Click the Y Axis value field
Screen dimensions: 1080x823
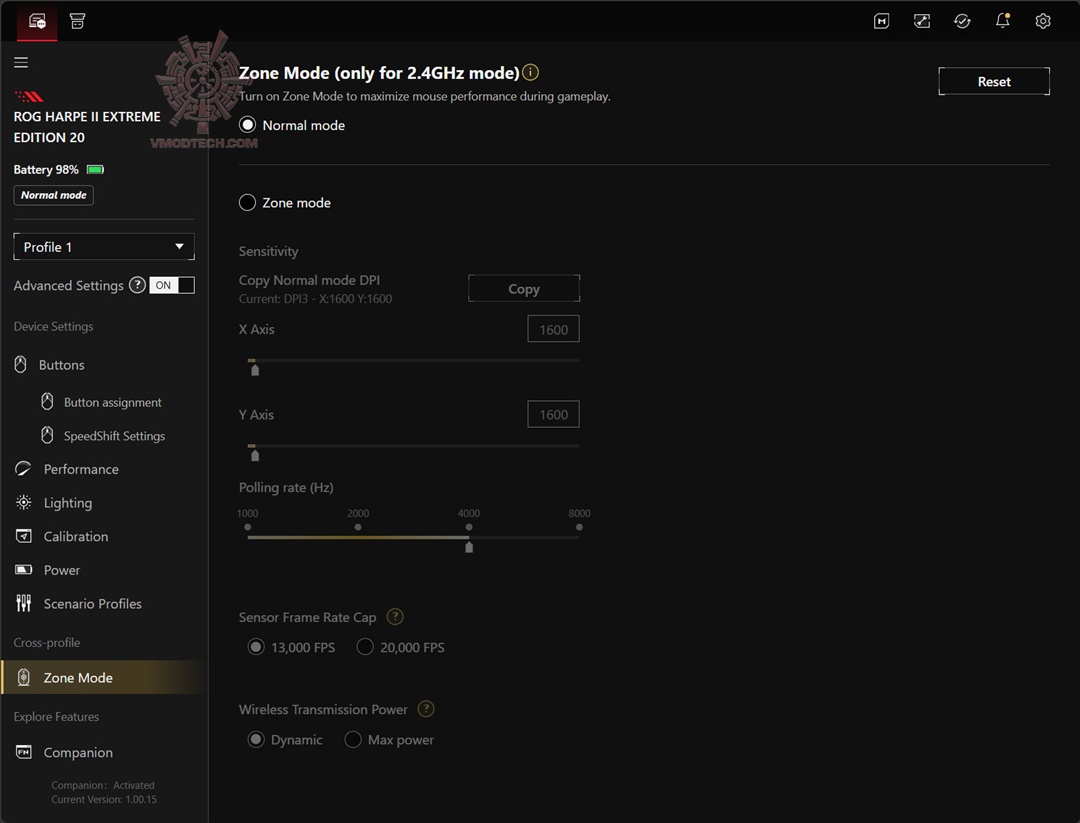click(x=553, y=415)
